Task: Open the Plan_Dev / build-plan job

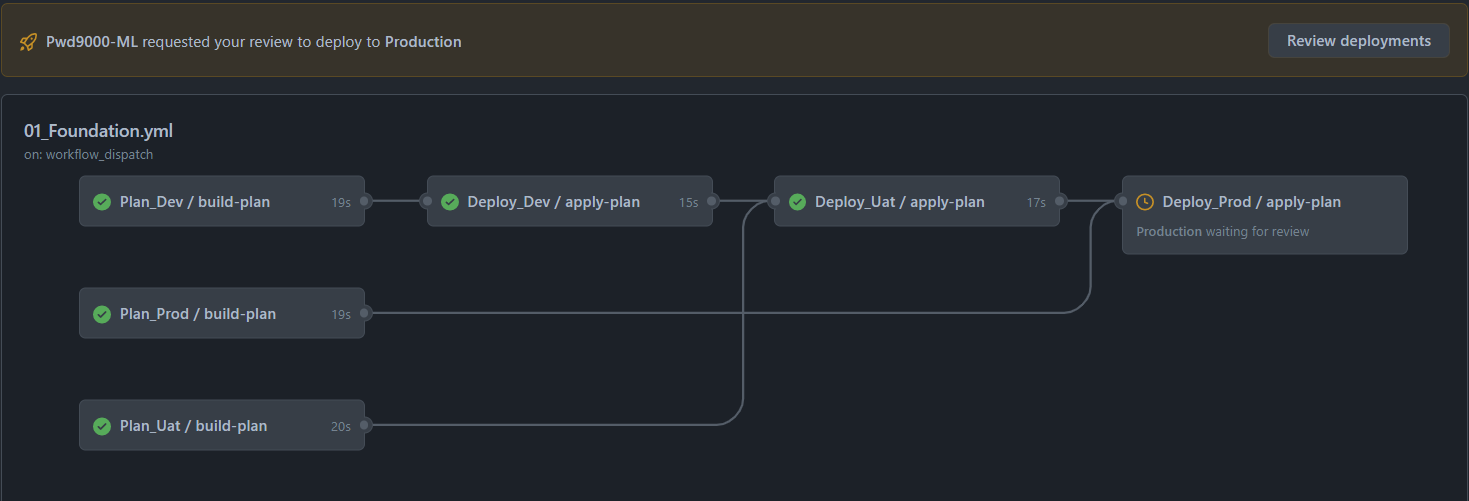Action: tap(222, 201)
